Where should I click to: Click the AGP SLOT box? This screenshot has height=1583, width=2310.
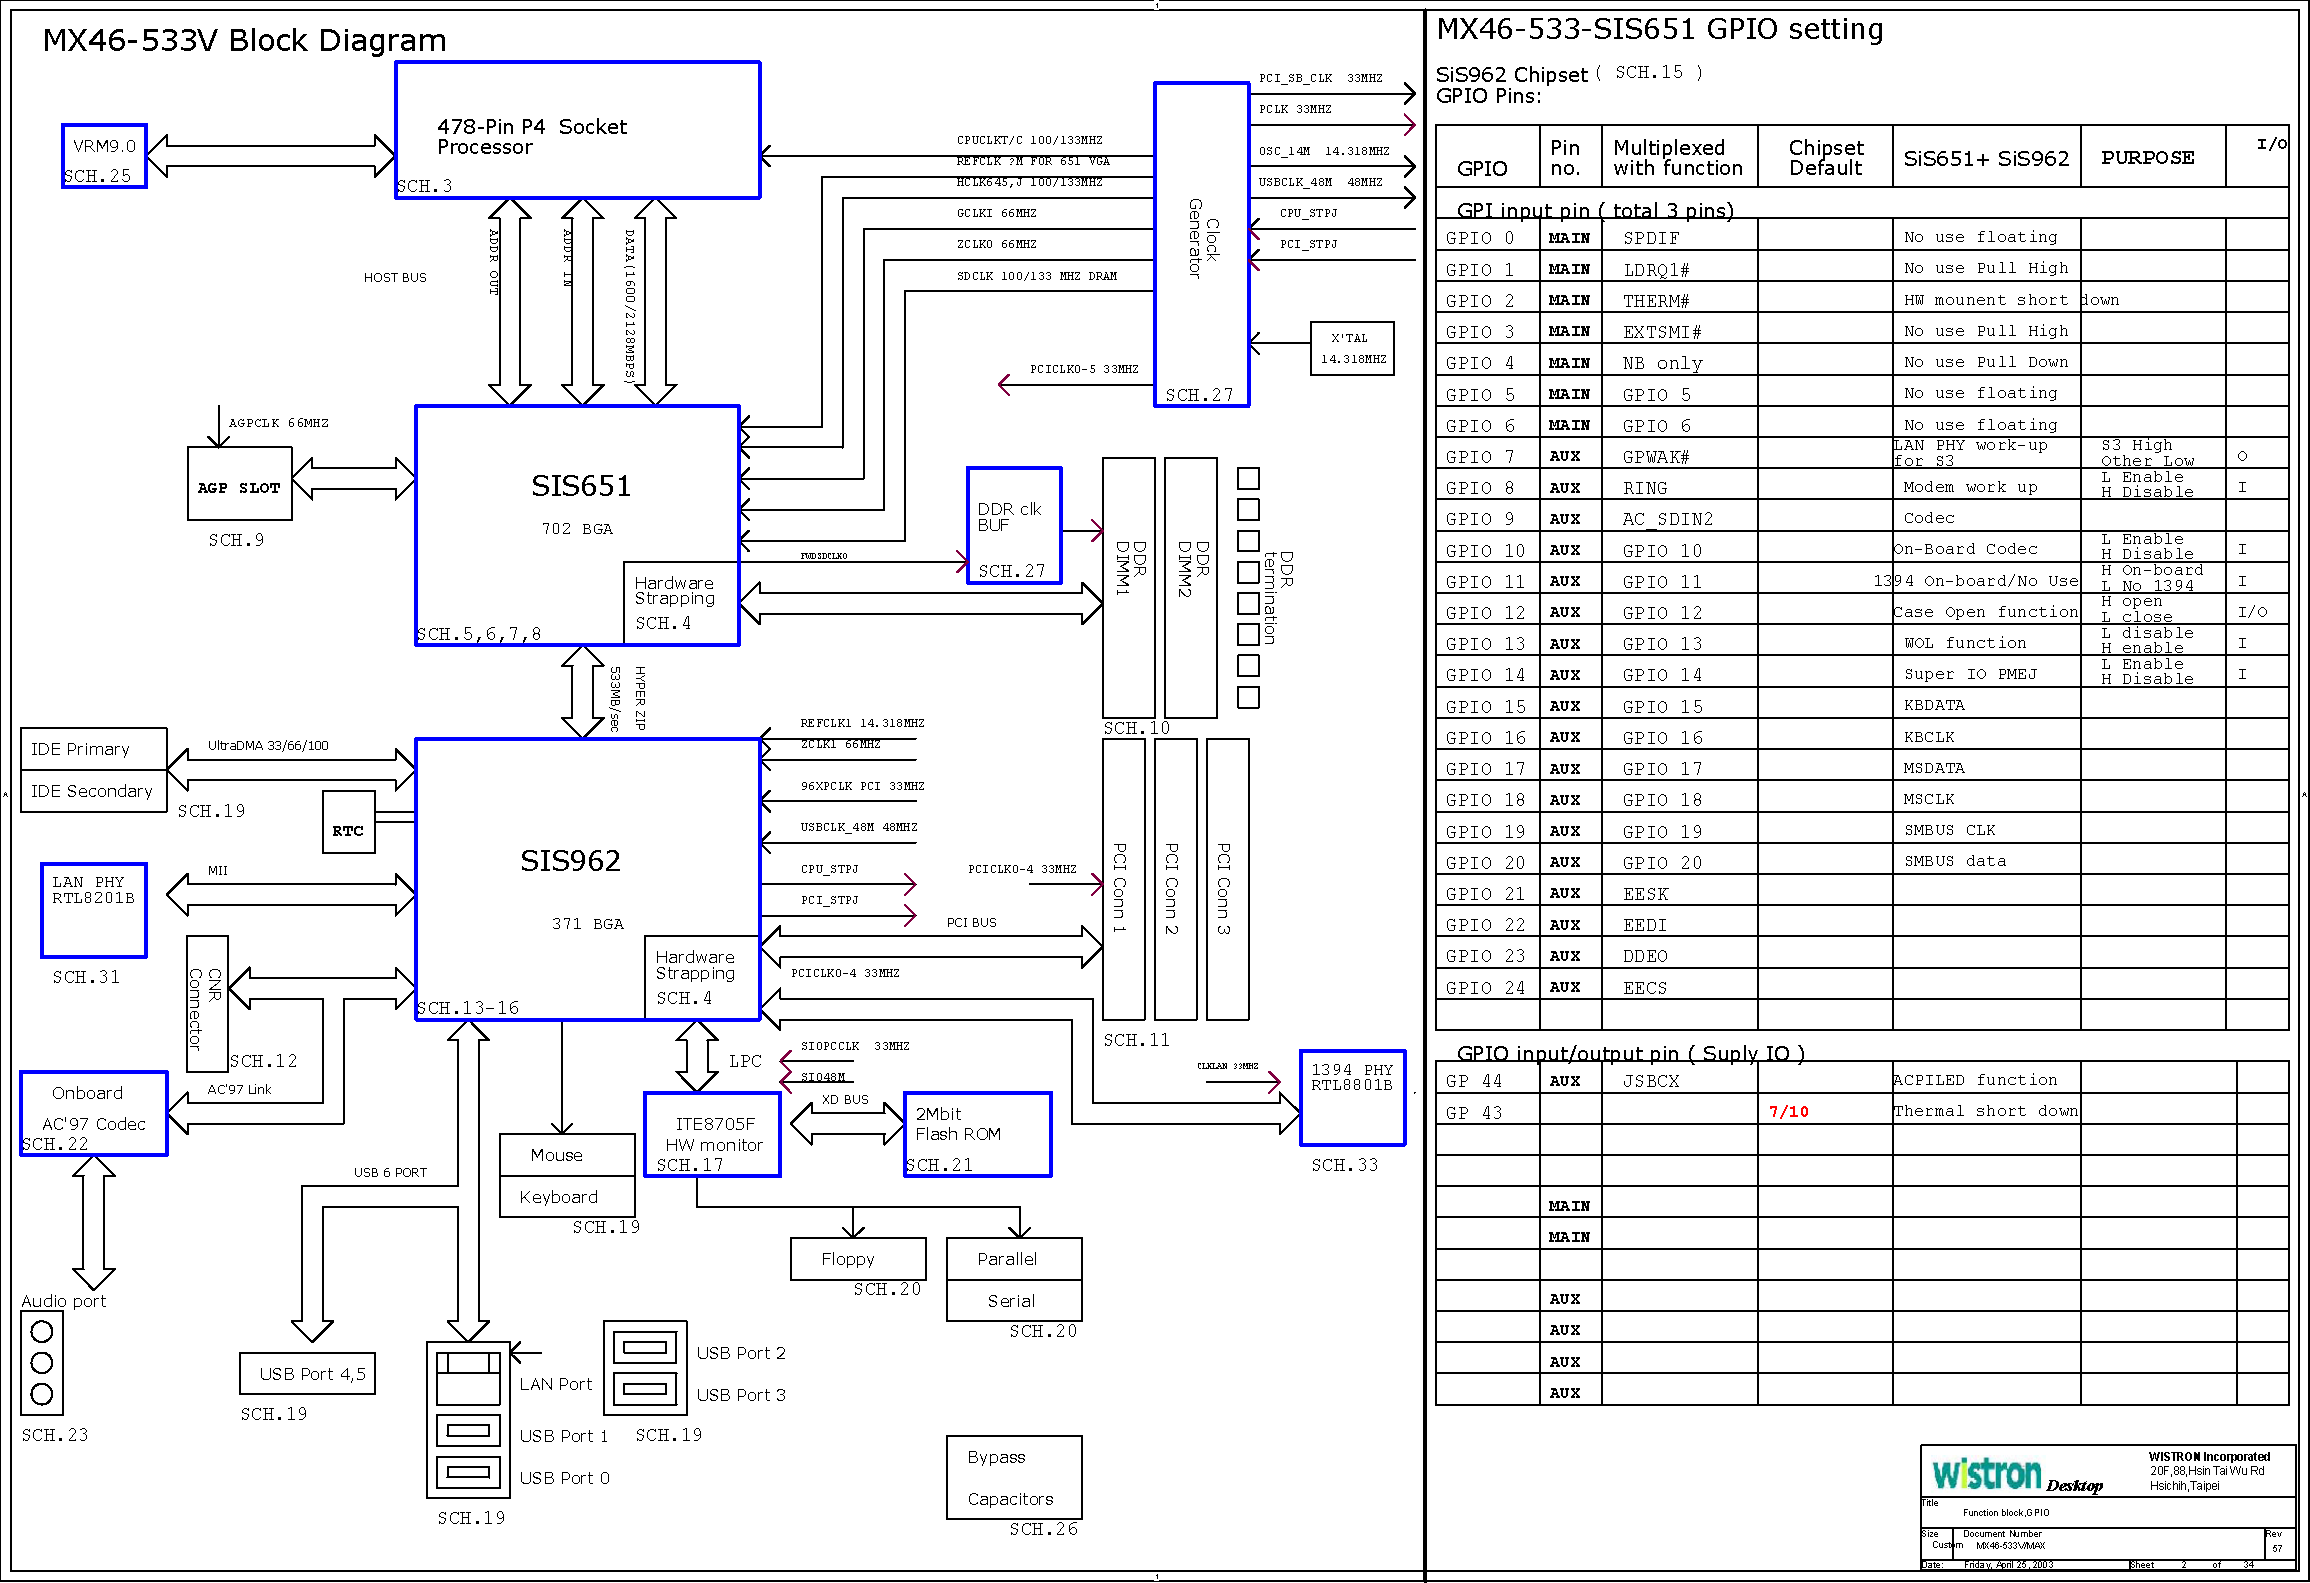point(240,484)
